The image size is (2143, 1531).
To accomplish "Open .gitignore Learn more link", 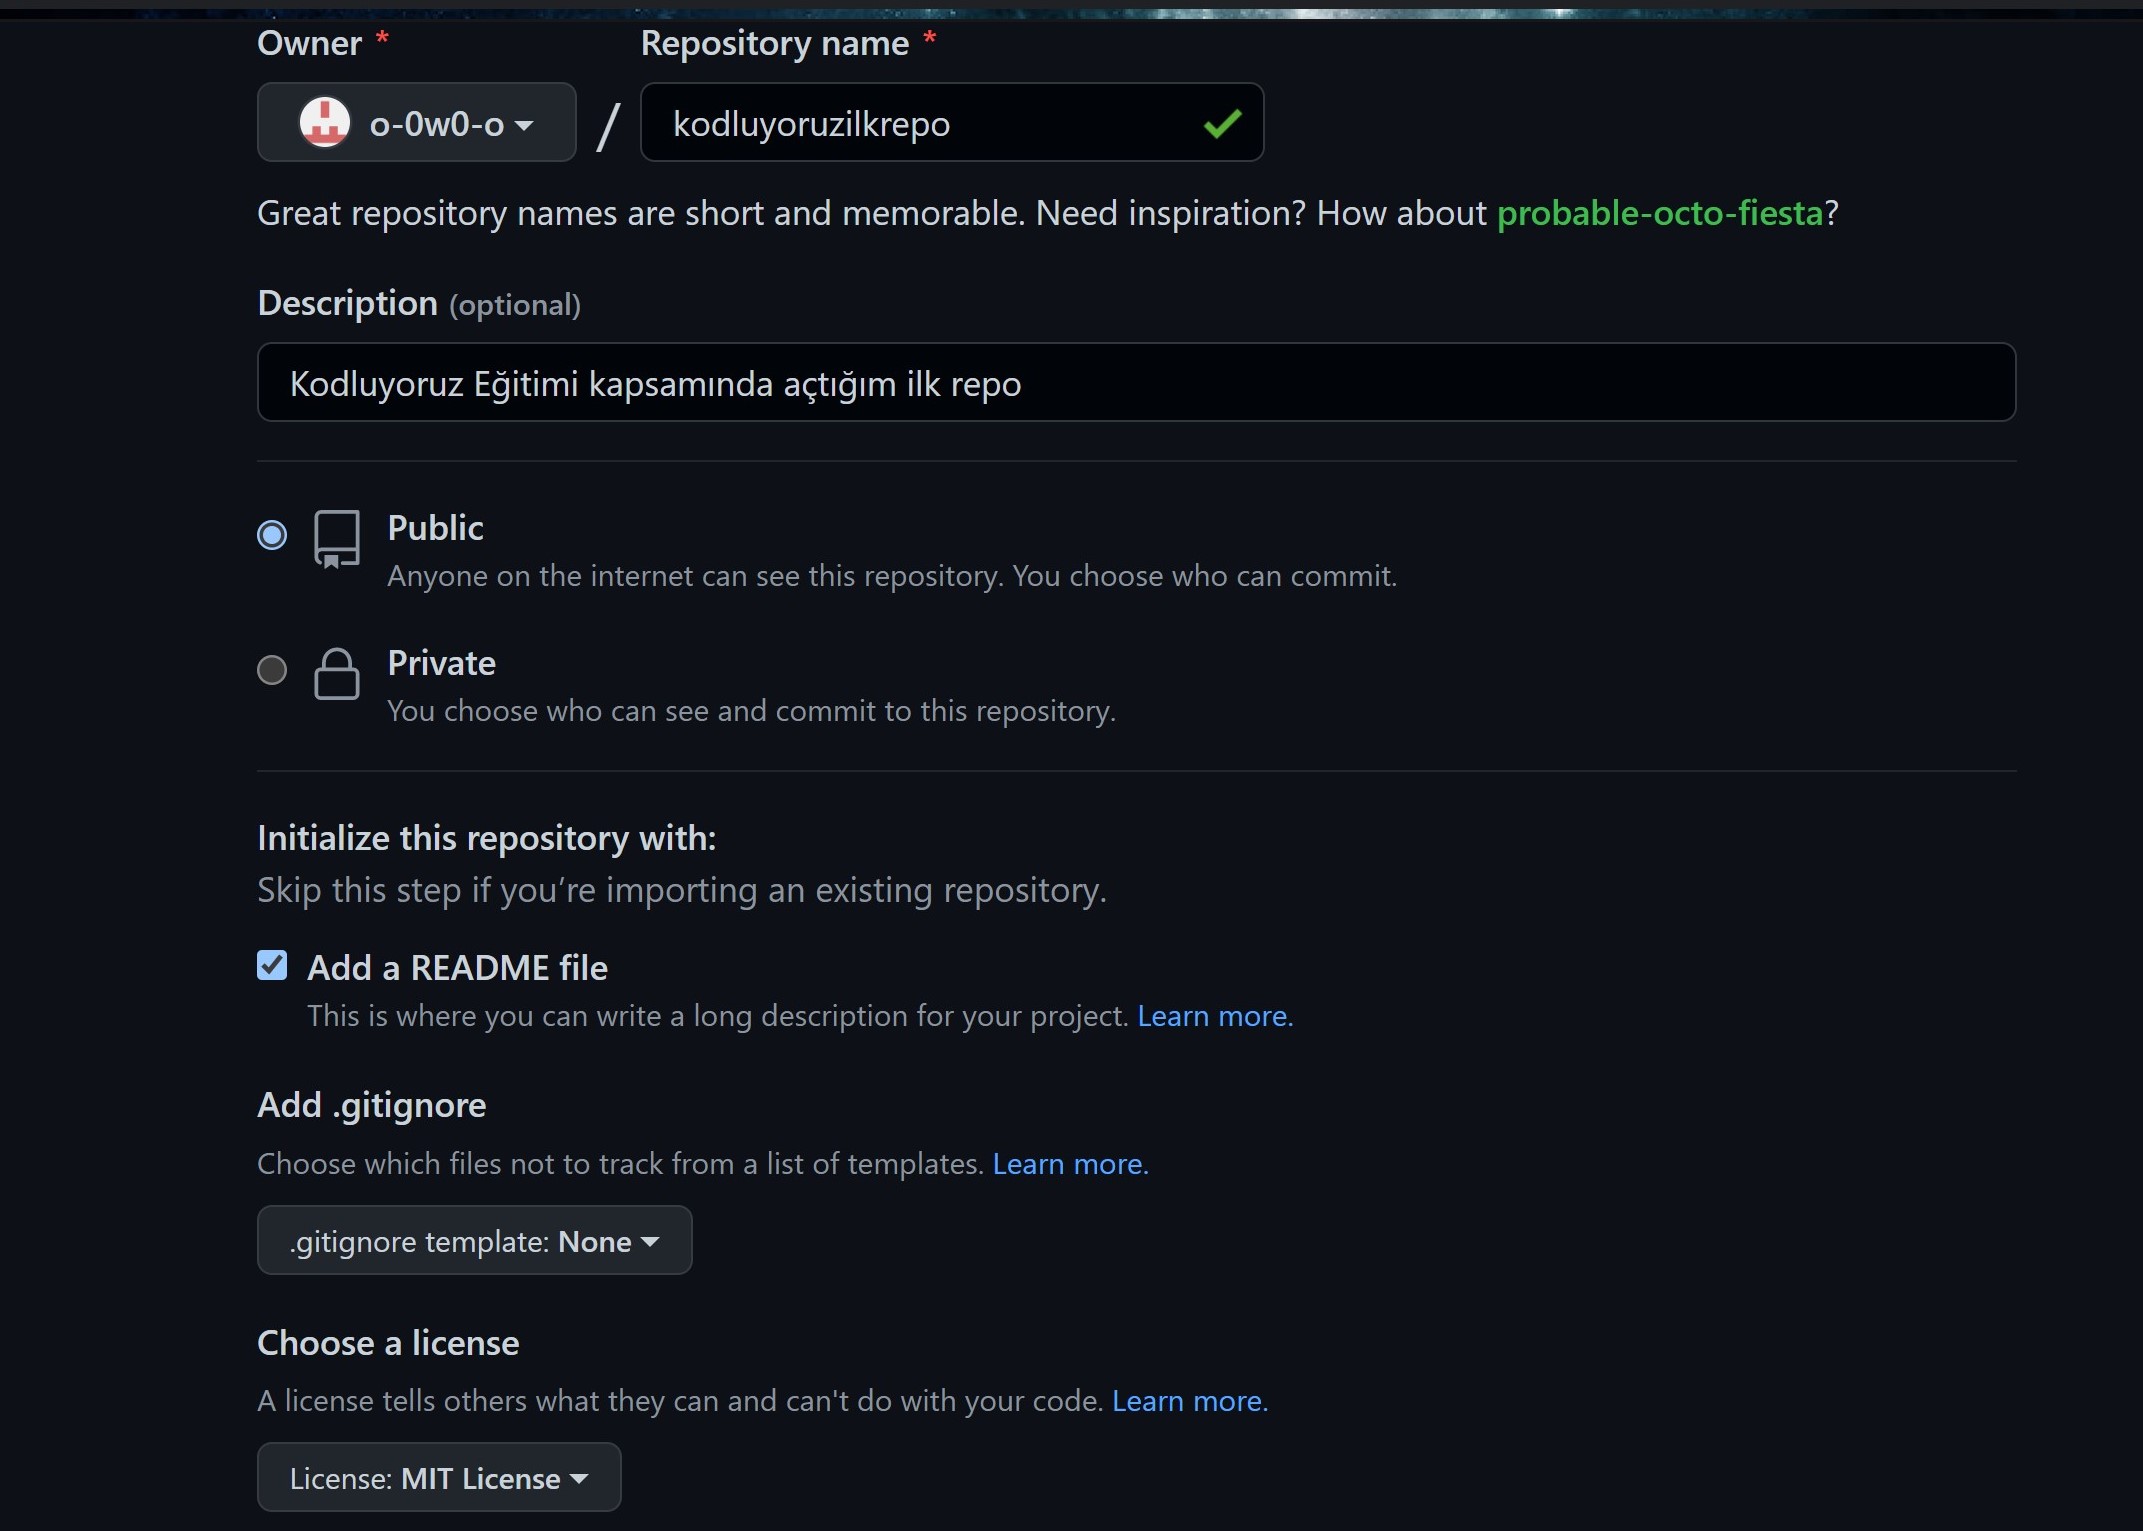I will [1070, 1164].
